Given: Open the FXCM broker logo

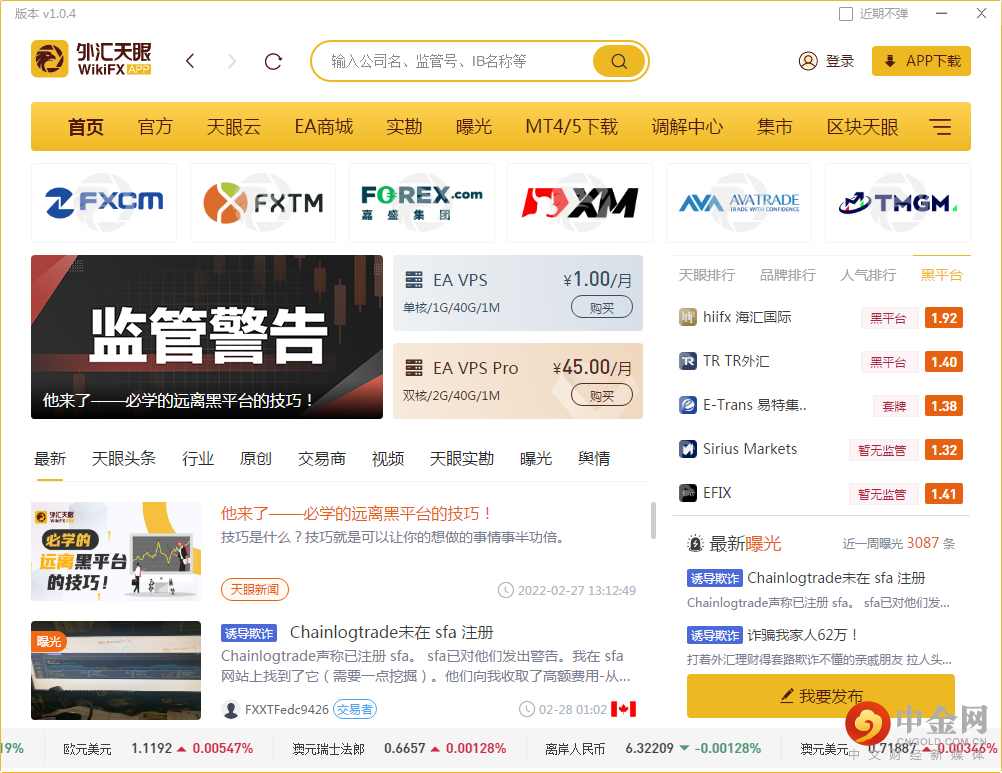Looking at the screenshot, I should point(104,203).
